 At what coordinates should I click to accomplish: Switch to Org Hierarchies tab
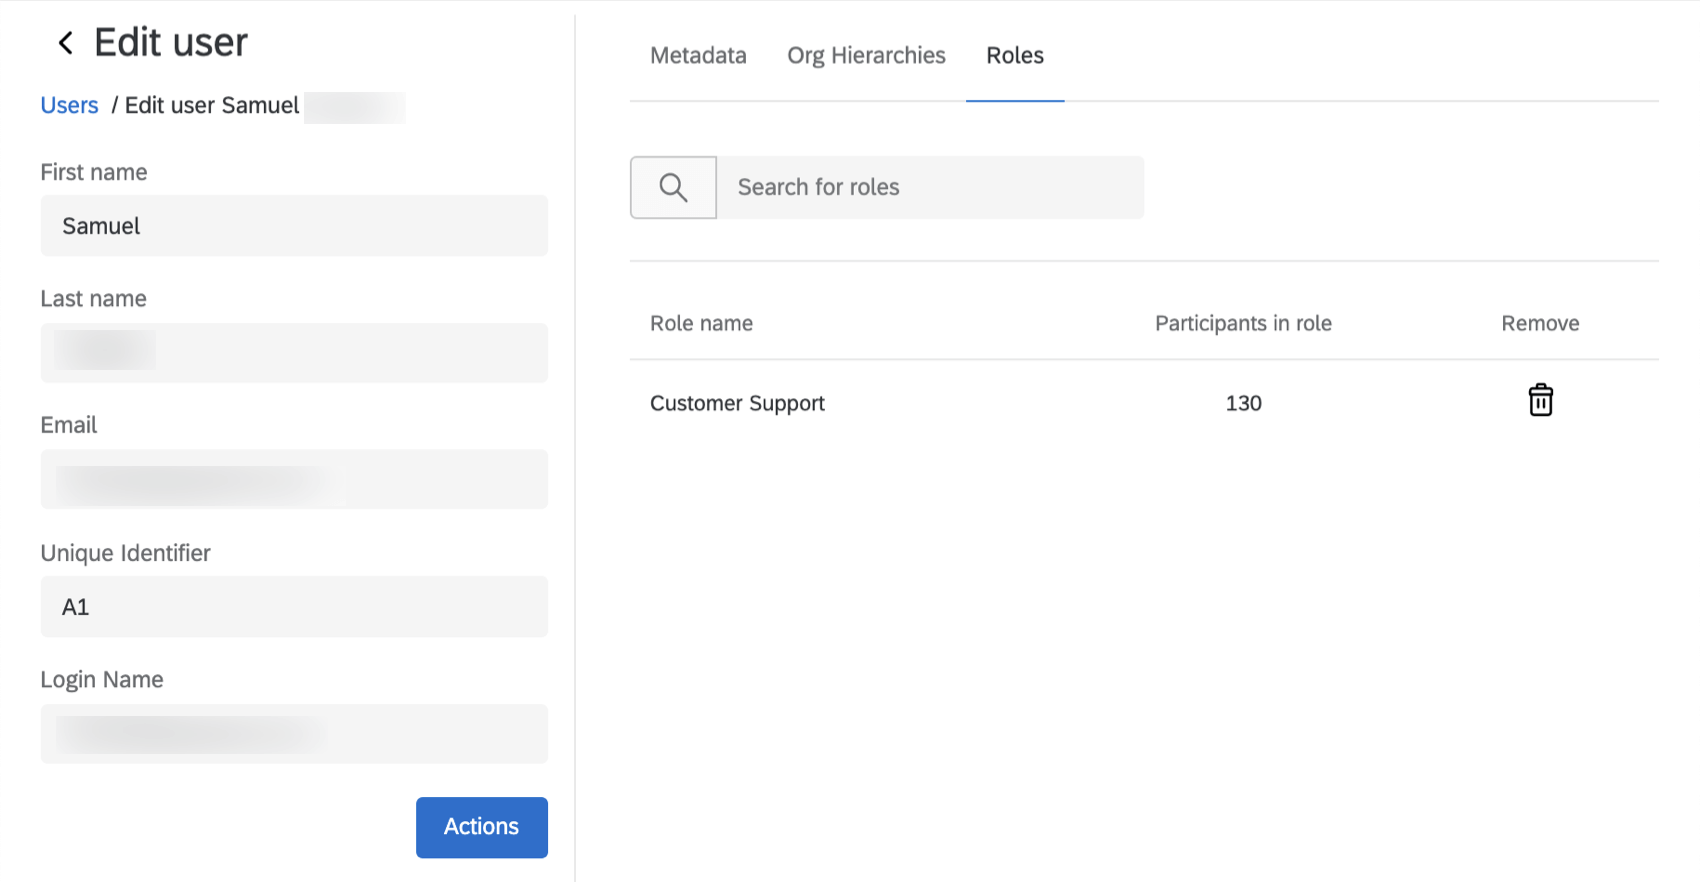coord(866,56)
